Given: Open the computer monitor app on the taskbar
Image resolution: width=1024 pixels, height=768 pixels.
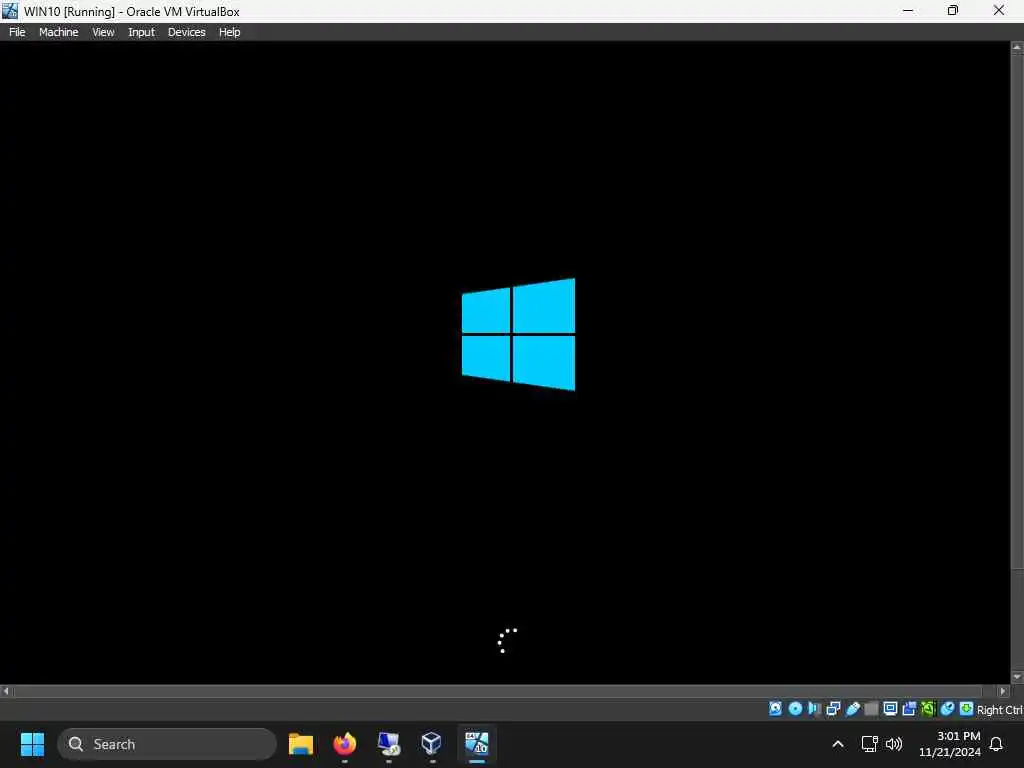Looking at the screenshot, I should [389, 744].
